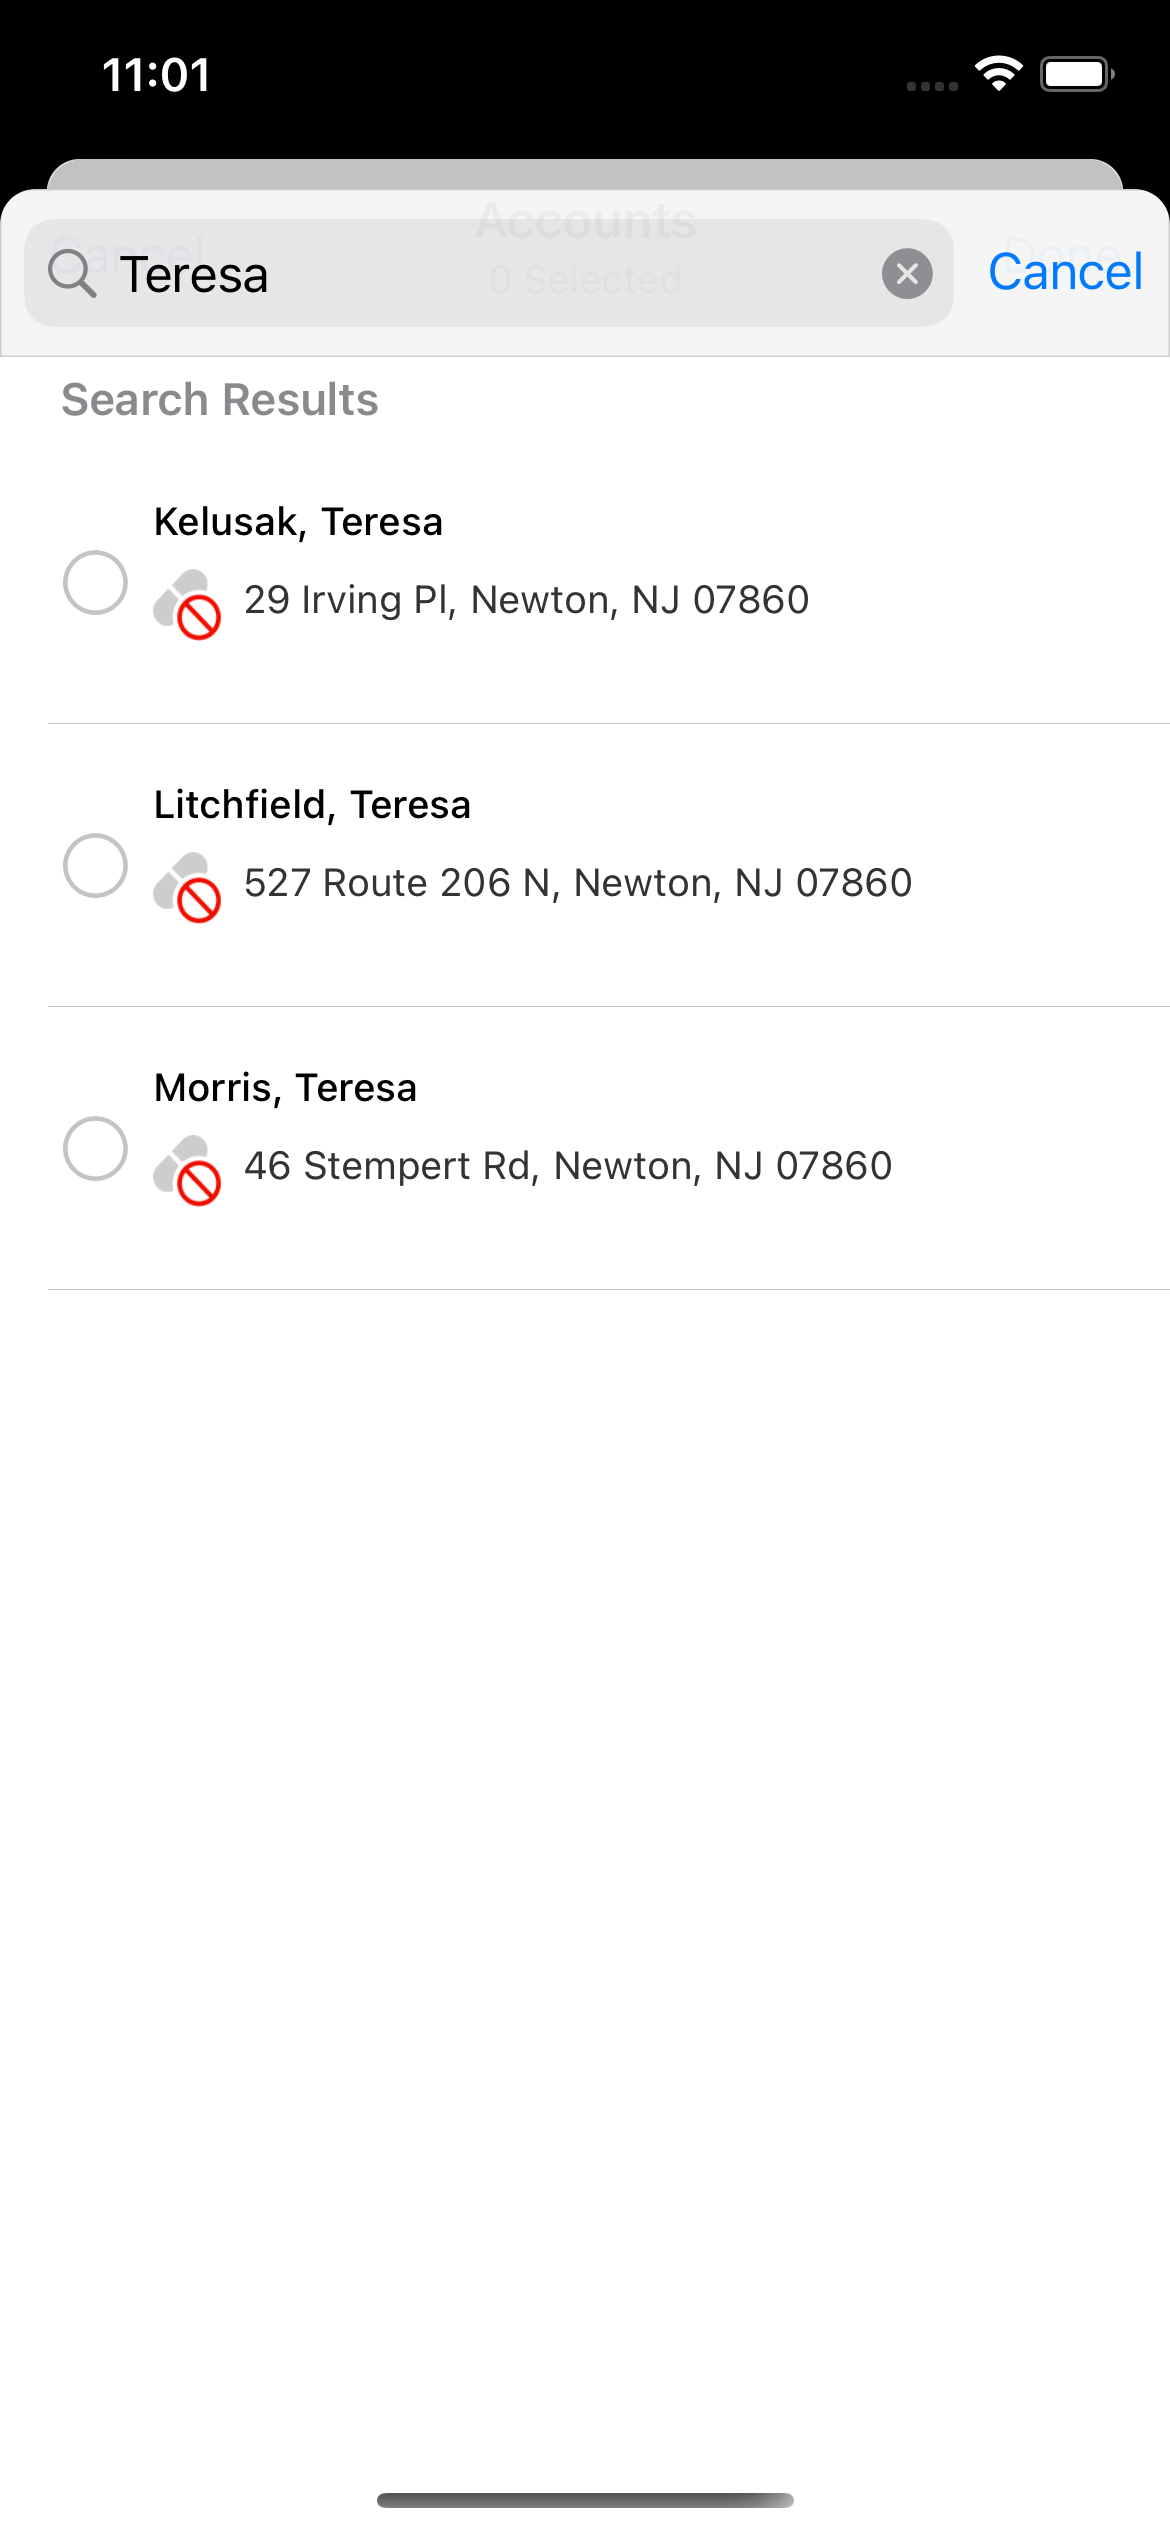Cancel the account search

(x=1065, y=272)
